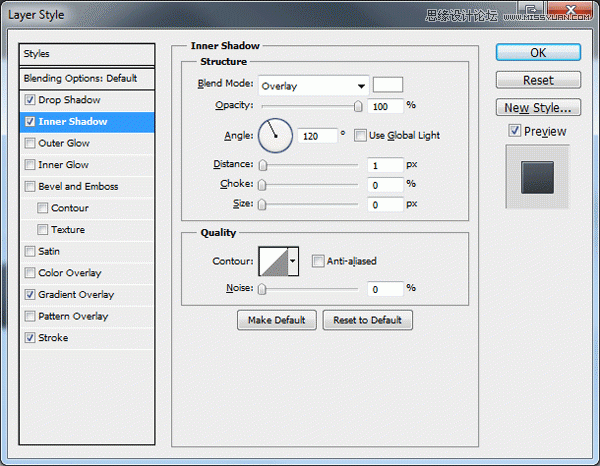Viewport: 600px width, 466px height.
Task: Click the contour curve thumbnail
Action: pyautogui.click(x=273, y=261)
